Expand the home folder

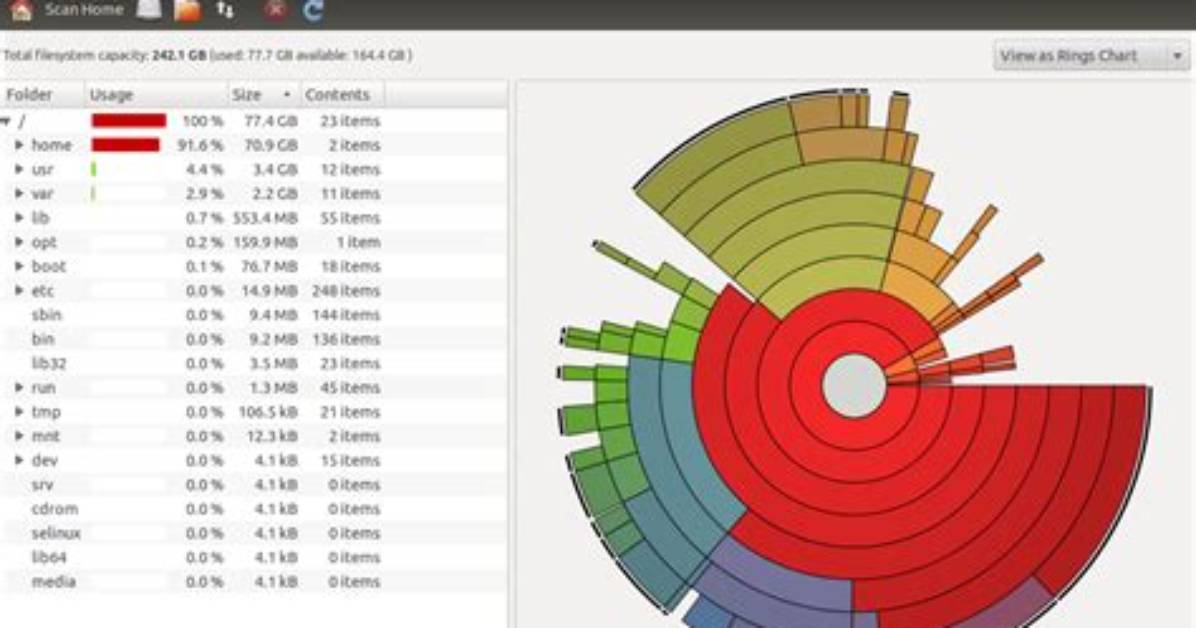click(19, 145)
